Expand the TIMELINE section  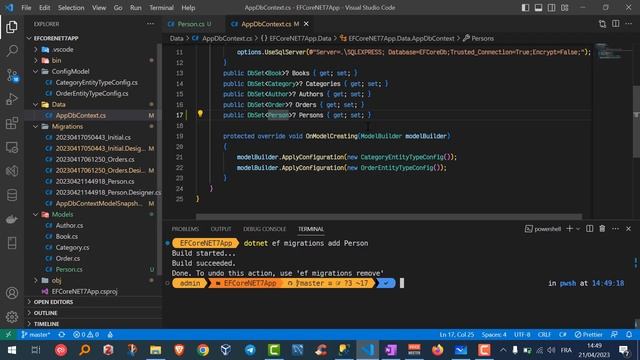(x=47, y=324)
